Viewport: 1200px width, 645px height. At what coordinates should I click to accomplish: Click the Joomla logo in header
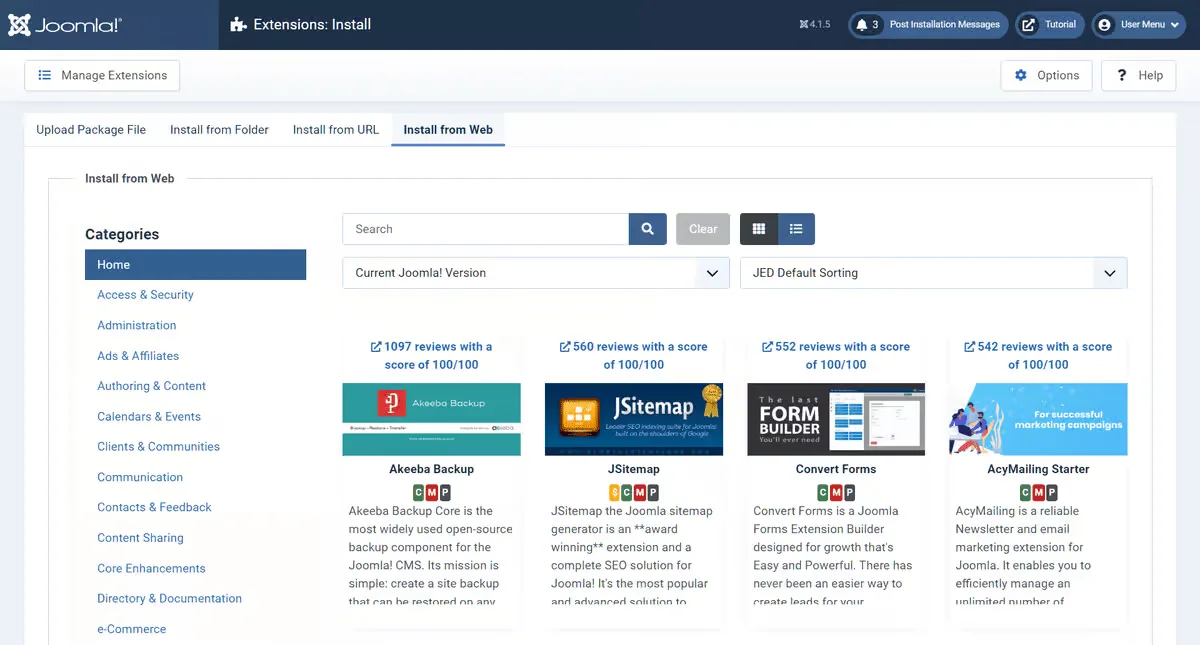pyautogui.click(x=65, y=25)
